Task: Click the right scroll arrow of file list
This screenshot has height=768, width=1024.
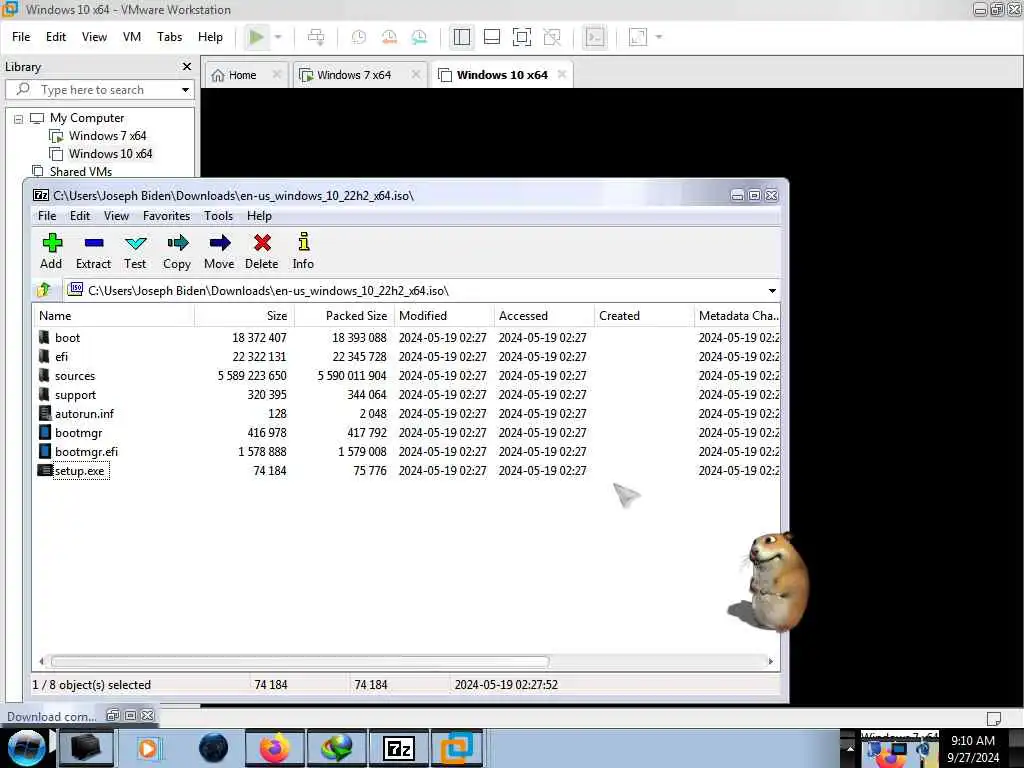Action: pyautogui.click(x=771, y=662)
